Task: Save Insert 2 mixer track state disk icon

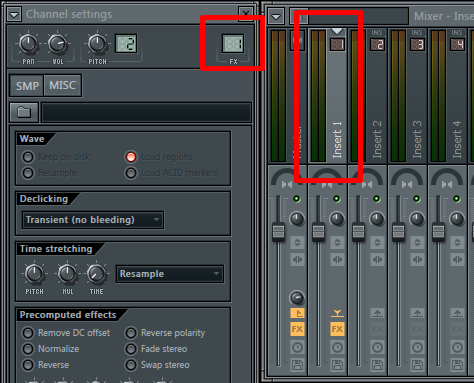Action: pos(377,365)
